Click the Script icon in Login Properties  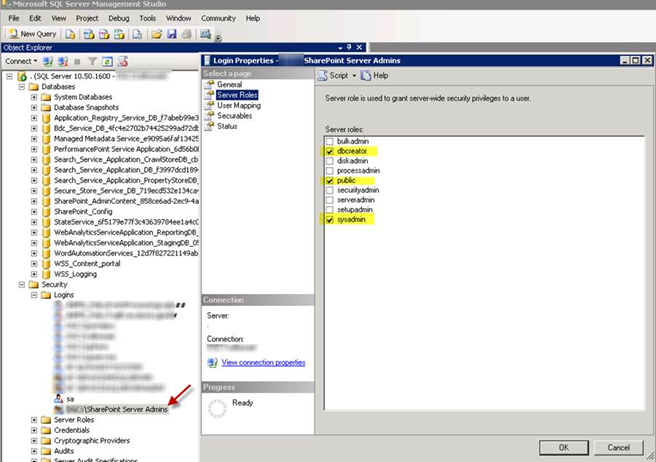(322, 76)
